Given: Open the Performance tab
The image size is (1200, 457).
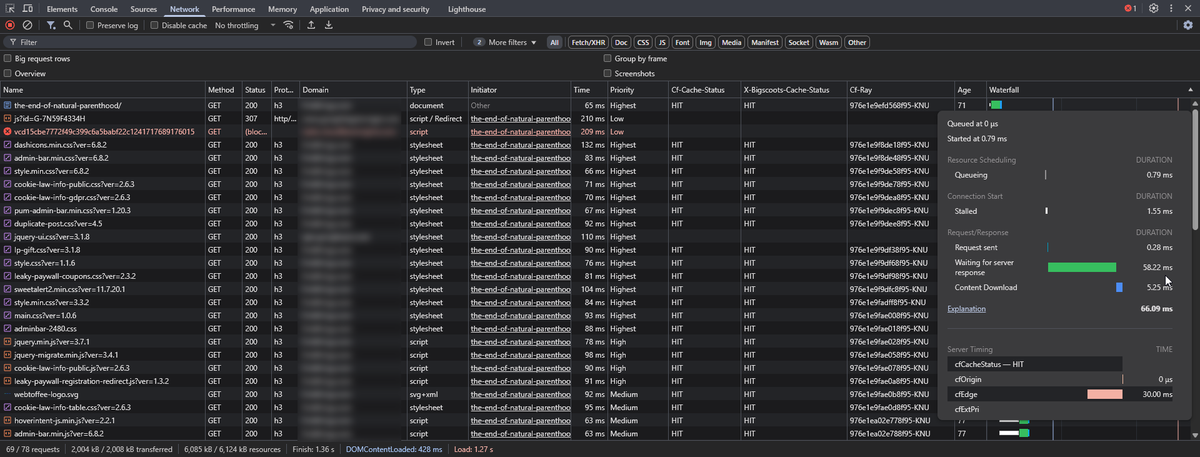Looking at the screenshot, I should click(233, 9).
